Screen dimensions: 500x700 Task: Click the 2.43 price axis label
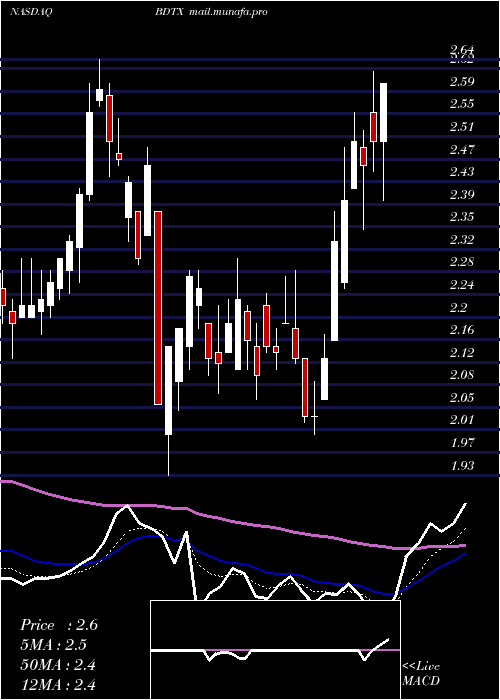pyautogui.click(x=462, y=172)
